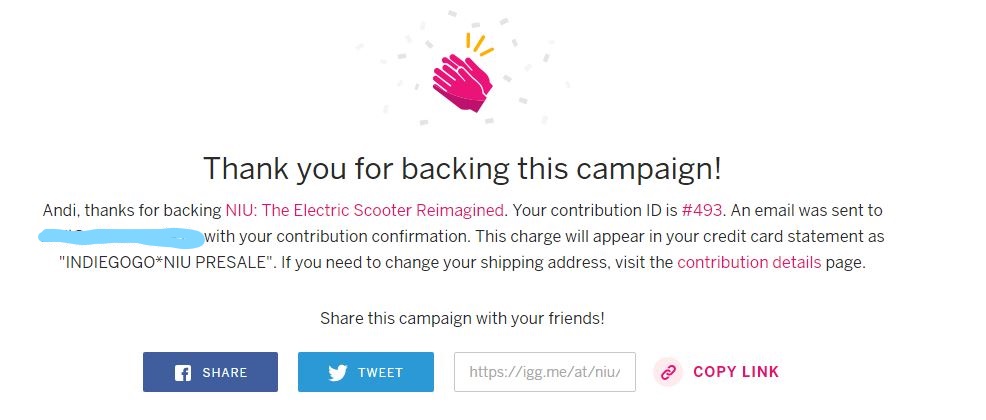
Task: Click the Twitter bird icon
Action: click(338, 373)
